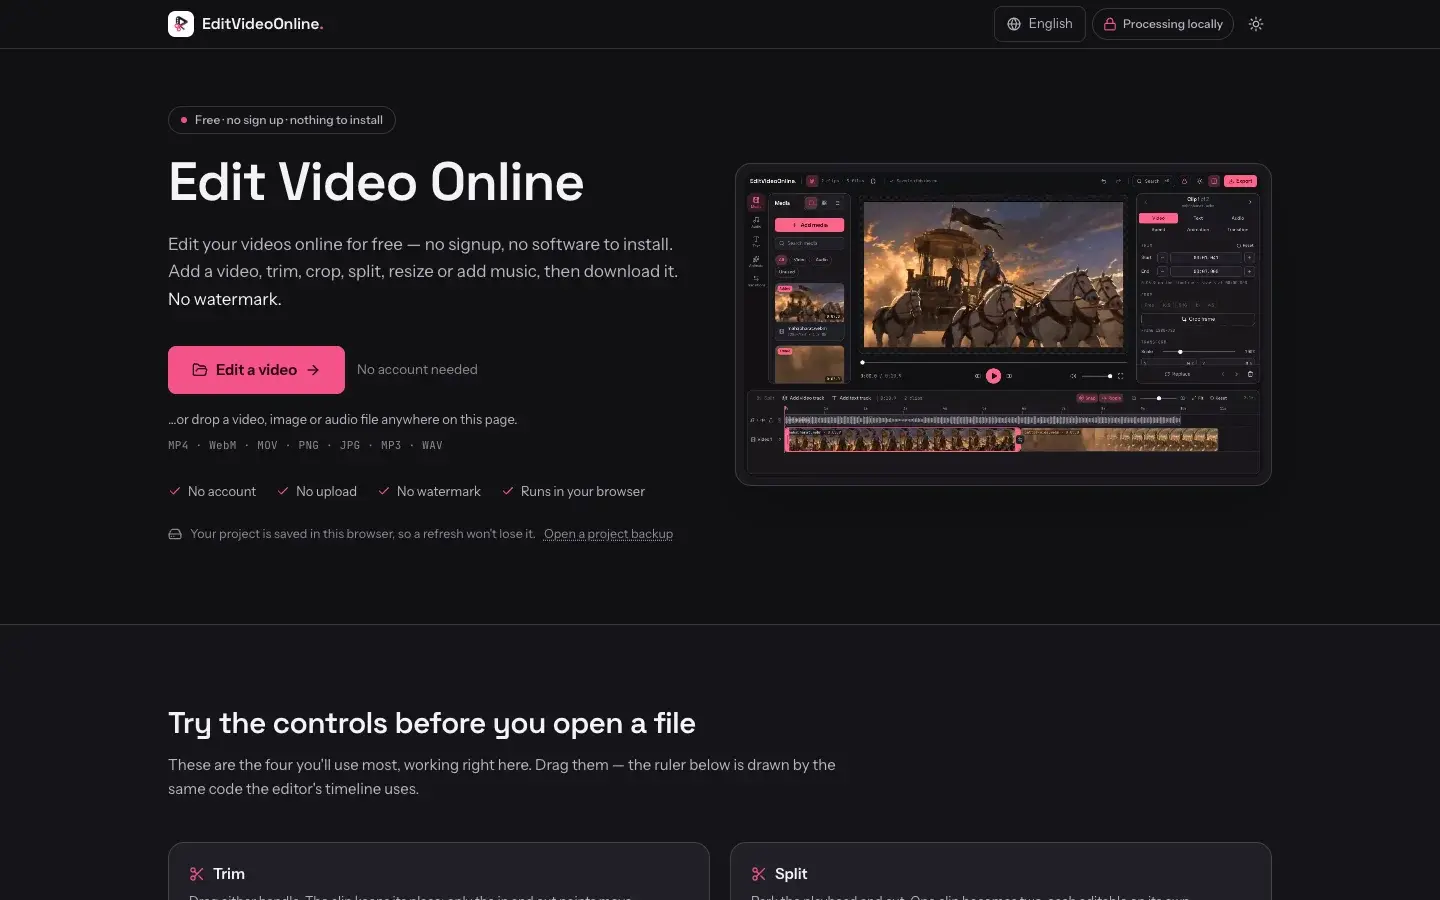Click the scissors icon on the Trim card
The image size is (1440, 900).
click(x=196, y=874)
